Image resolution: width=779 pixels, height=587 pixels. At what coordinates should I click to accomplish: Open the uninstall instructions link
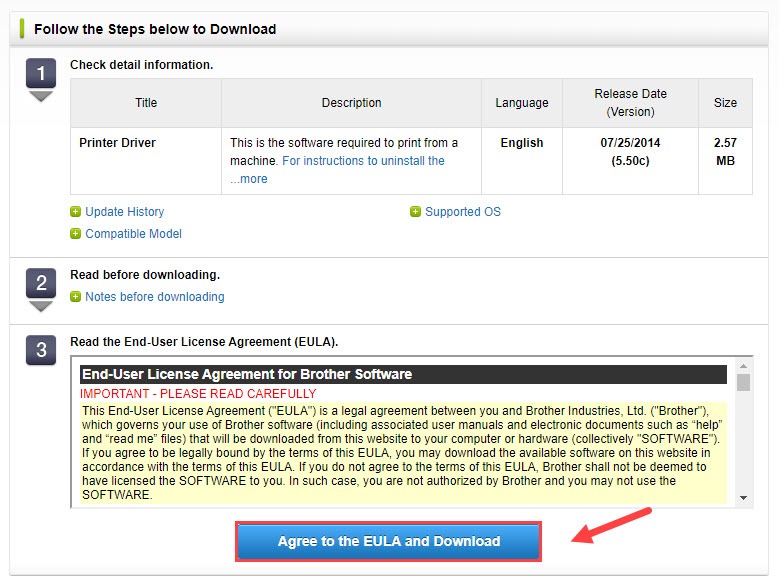pyautogui.click(x=363, y=161)
